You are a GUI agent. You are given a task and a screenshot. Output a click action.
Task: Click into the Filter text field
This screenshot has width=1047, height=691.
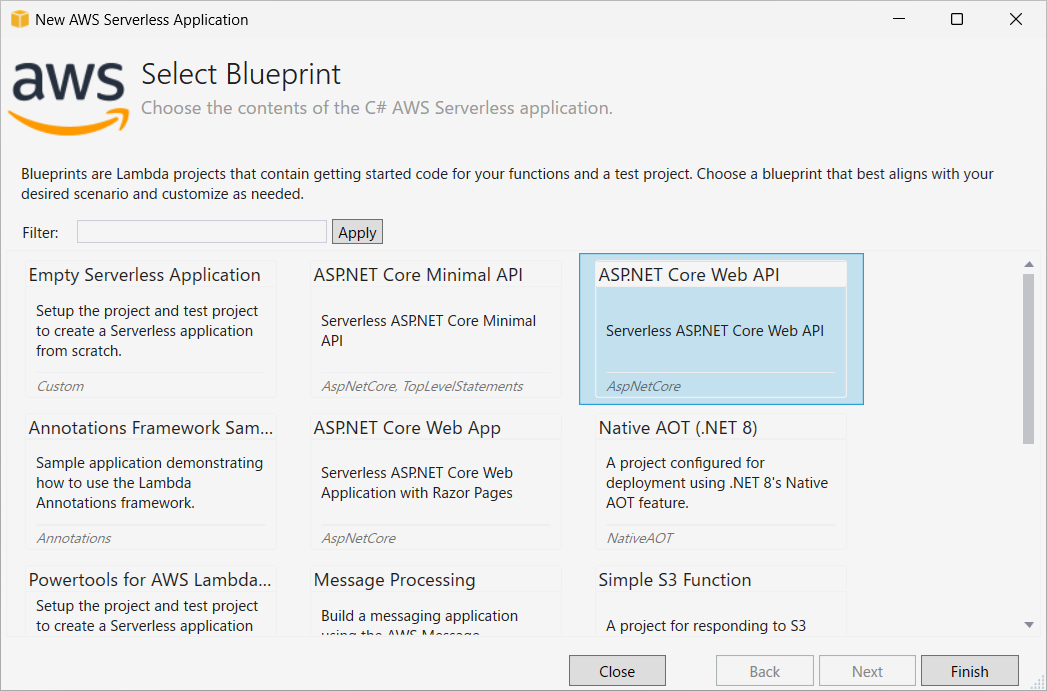point(202,232)
